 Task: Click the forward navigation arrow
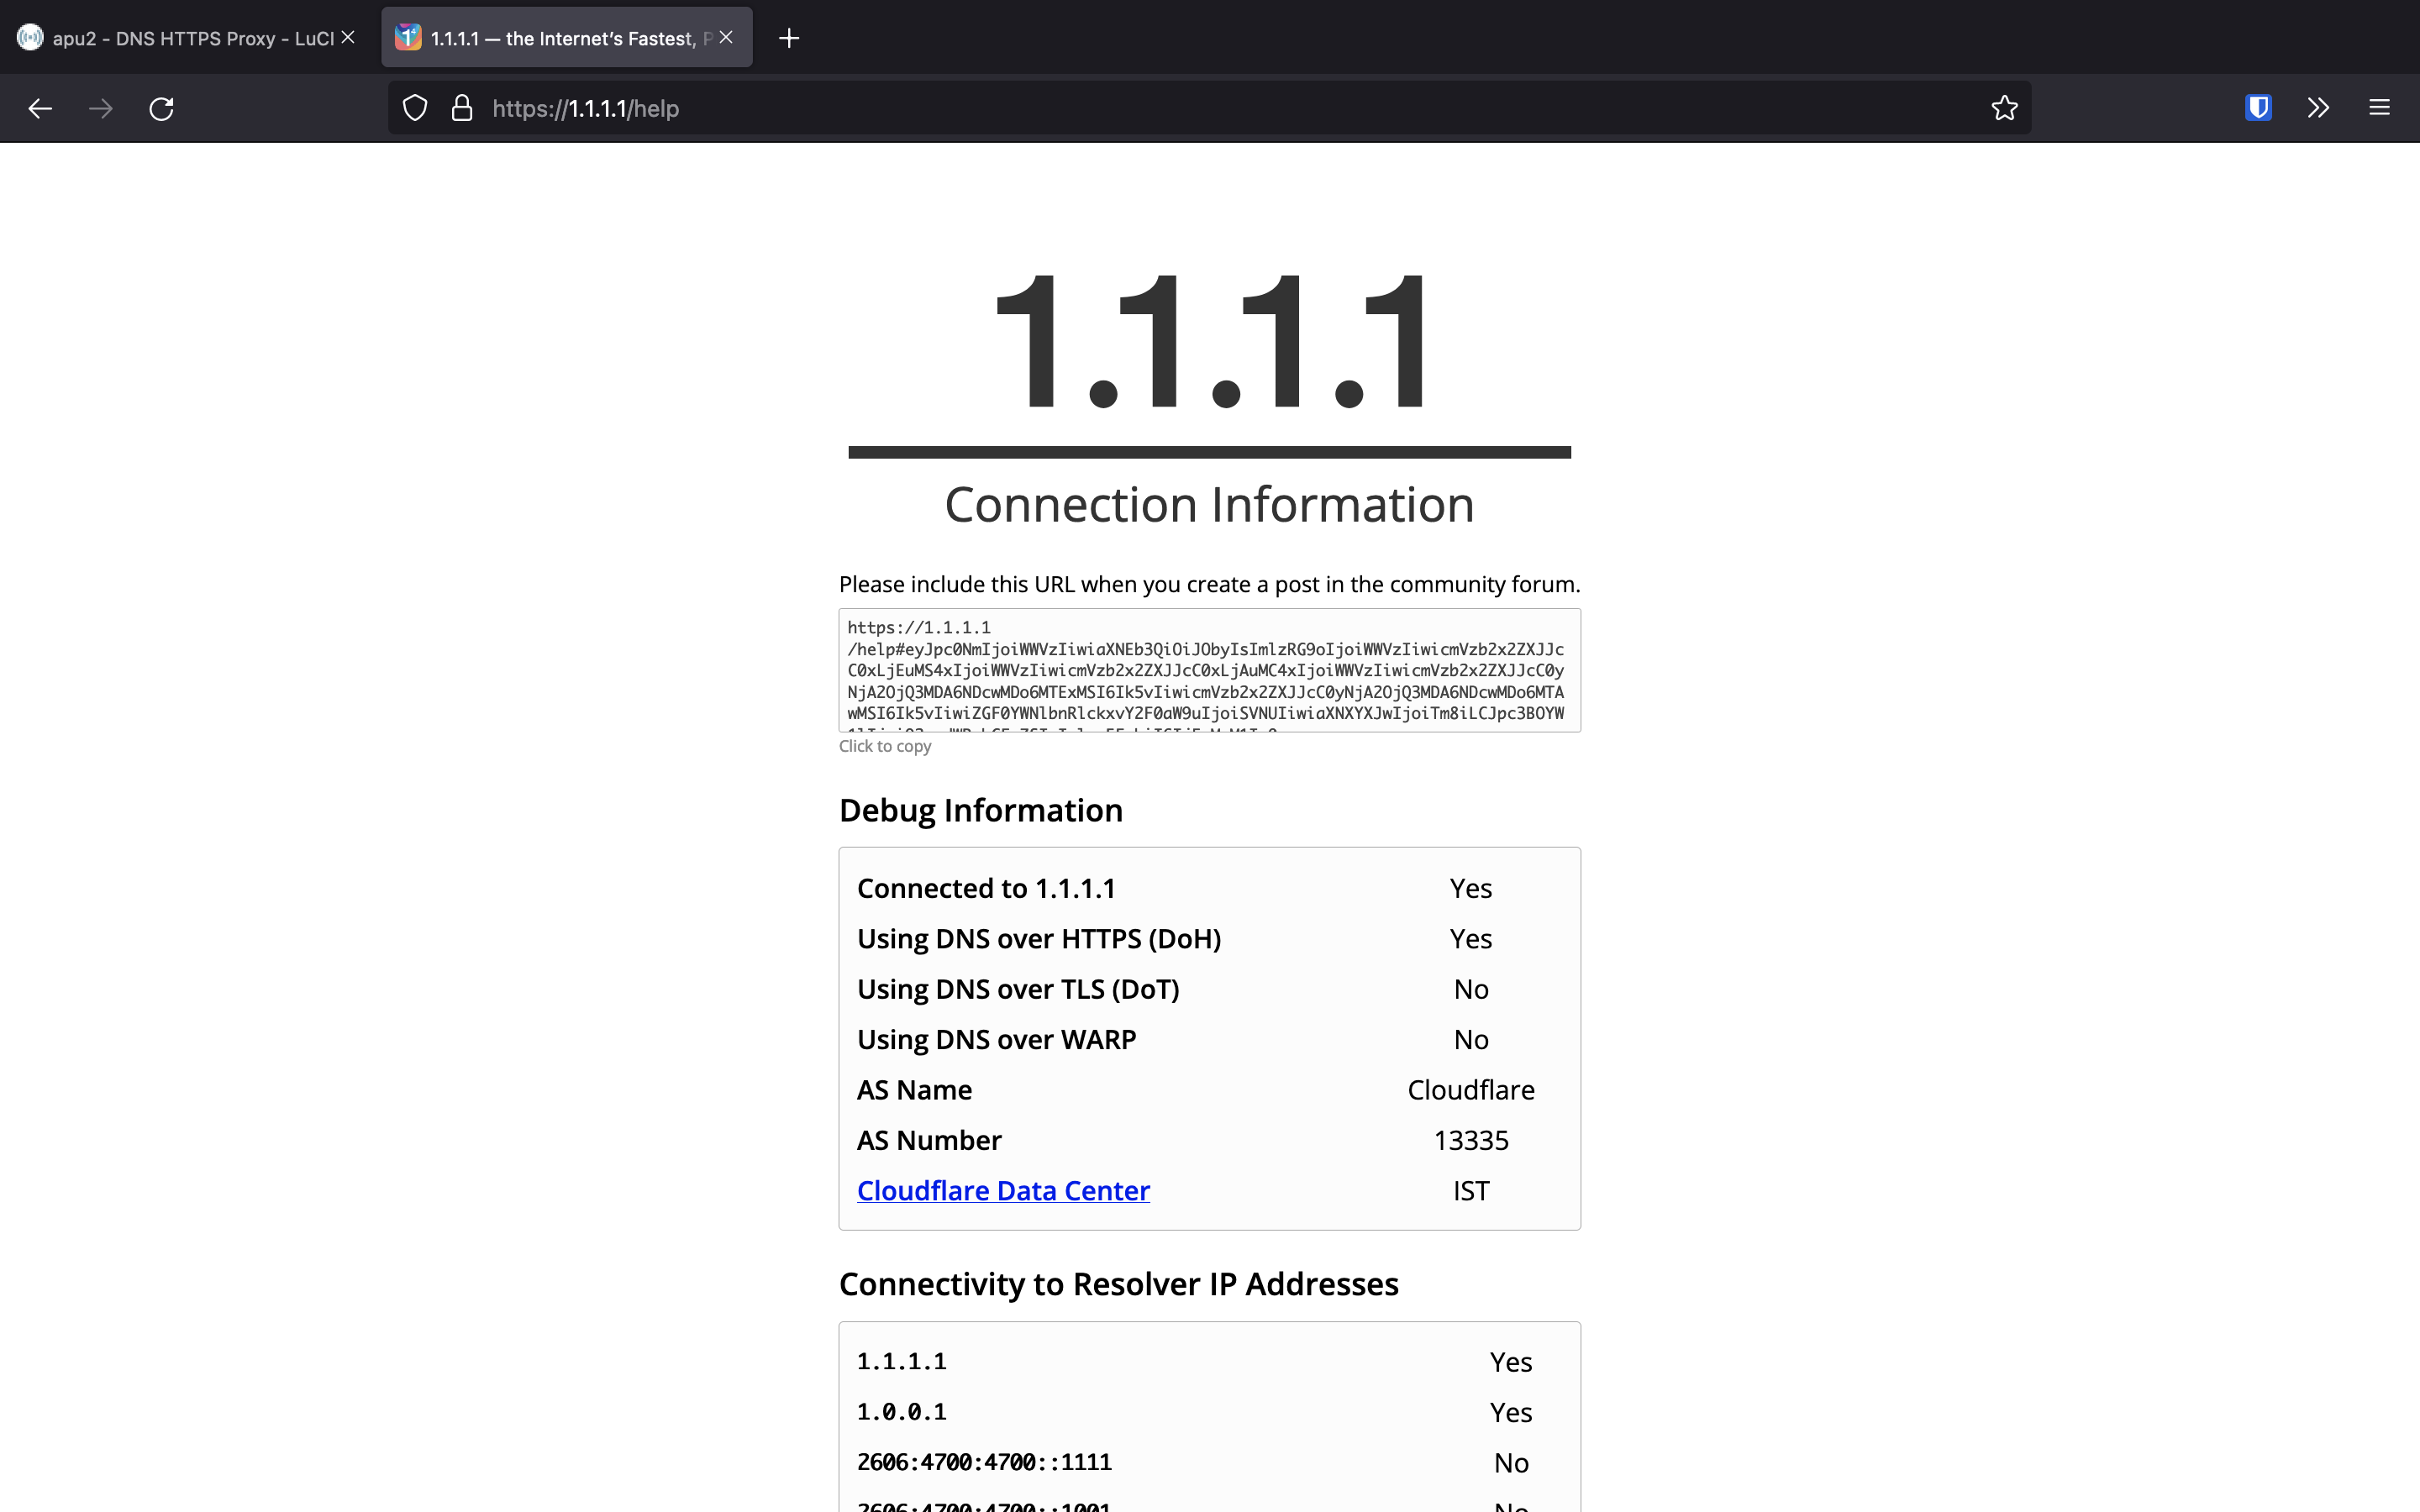(101, 108)
